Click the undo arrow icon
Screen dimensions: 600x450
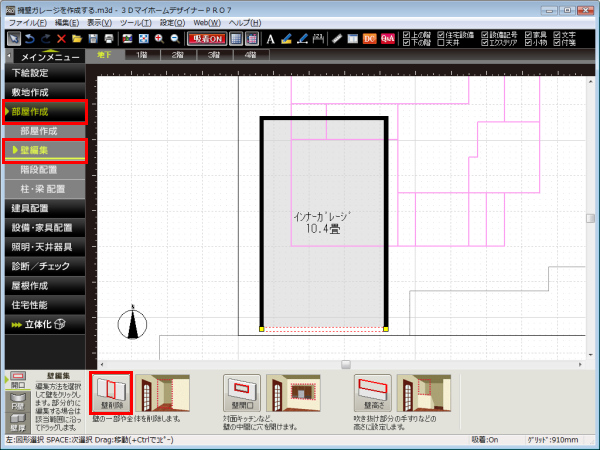(28, 38)
